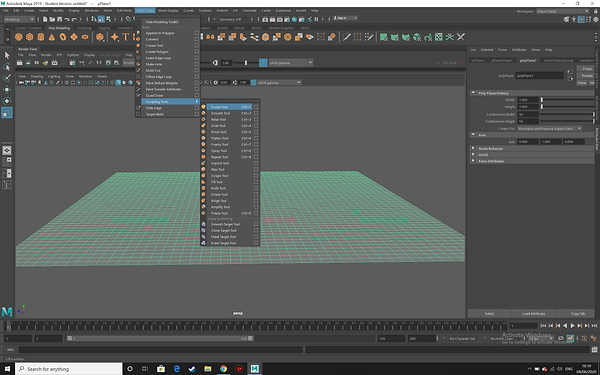
Task: Click the Type text shelf icon
Action: pos(125,37)
